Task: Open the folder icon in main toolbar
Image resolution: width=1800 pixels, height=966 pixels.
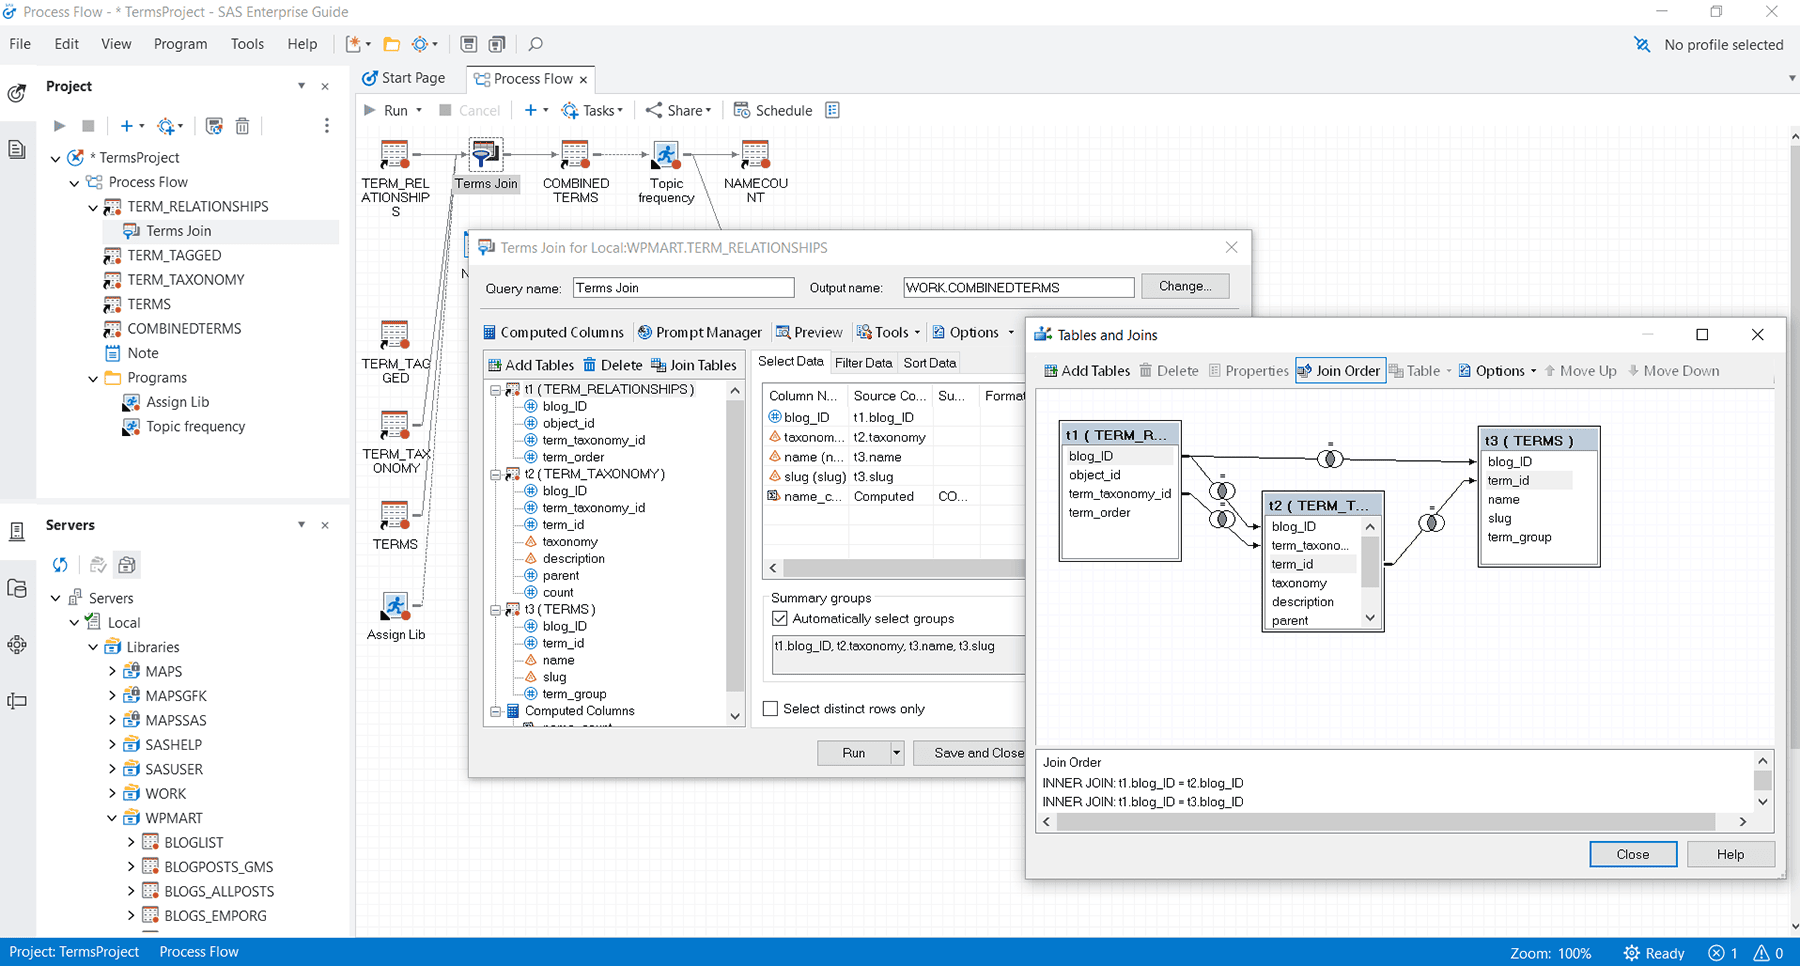Action: 392,44
